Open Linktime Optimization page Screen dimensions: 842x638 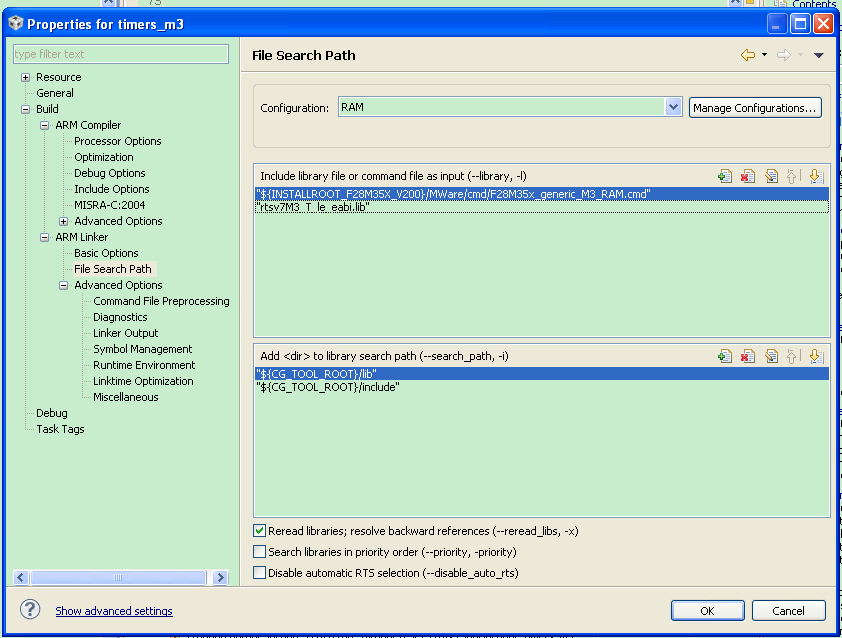tap(143, 381)
